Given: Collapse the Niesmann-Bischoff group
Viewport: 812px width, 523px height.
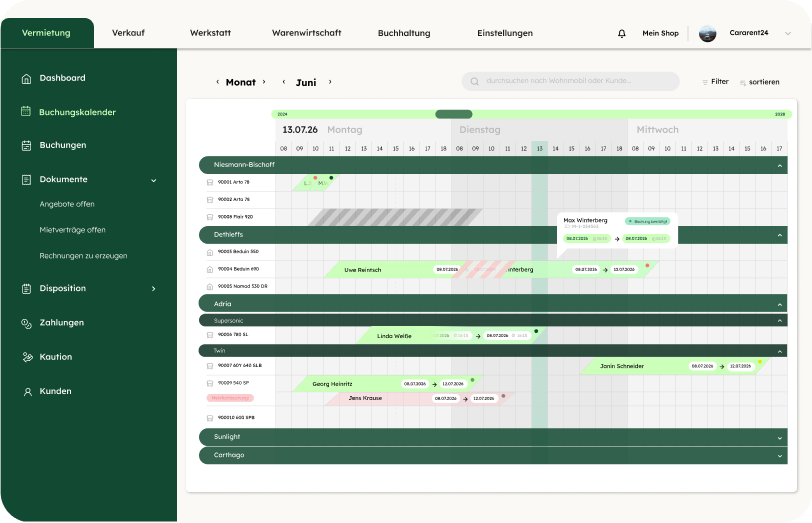Looking at the screenshot, I should click(x=779, y=165).
